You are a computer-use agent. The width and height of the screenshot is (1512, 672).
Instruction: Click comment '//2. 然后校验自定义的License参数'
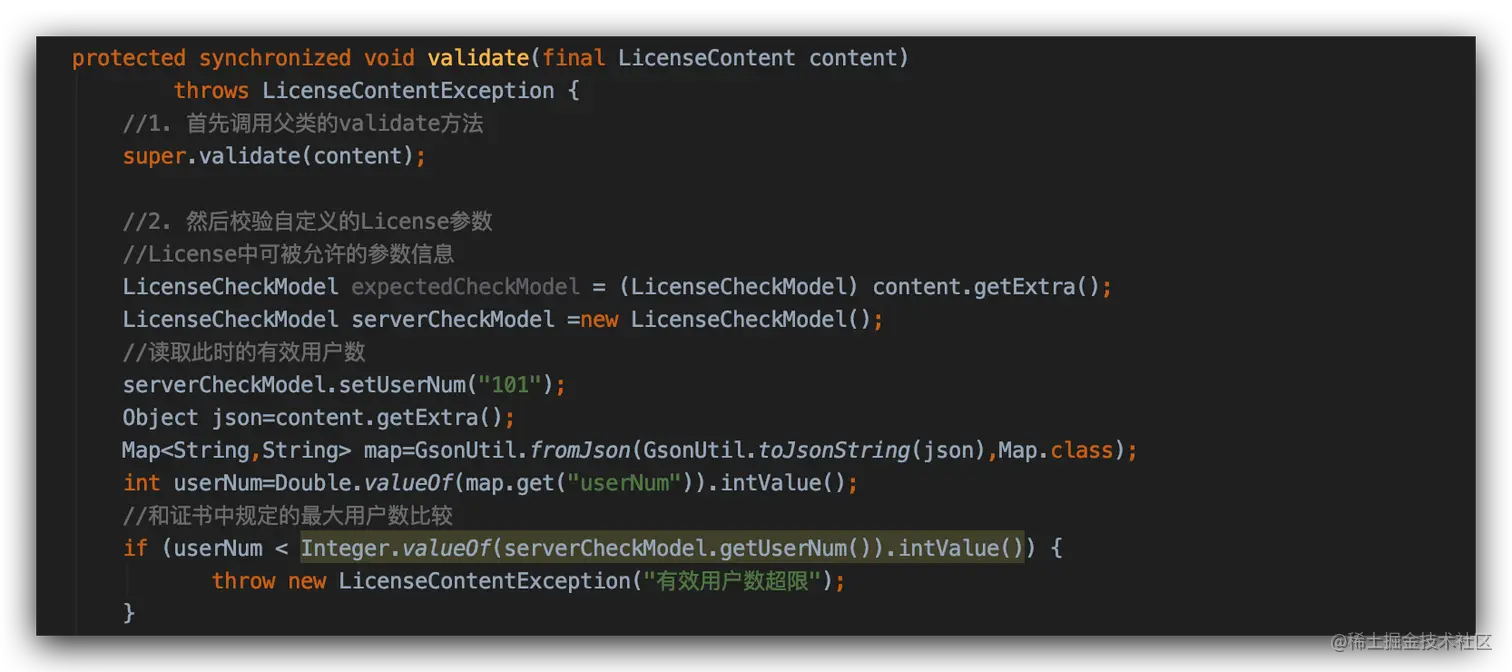pyautogui.click(x=308, y=221)
